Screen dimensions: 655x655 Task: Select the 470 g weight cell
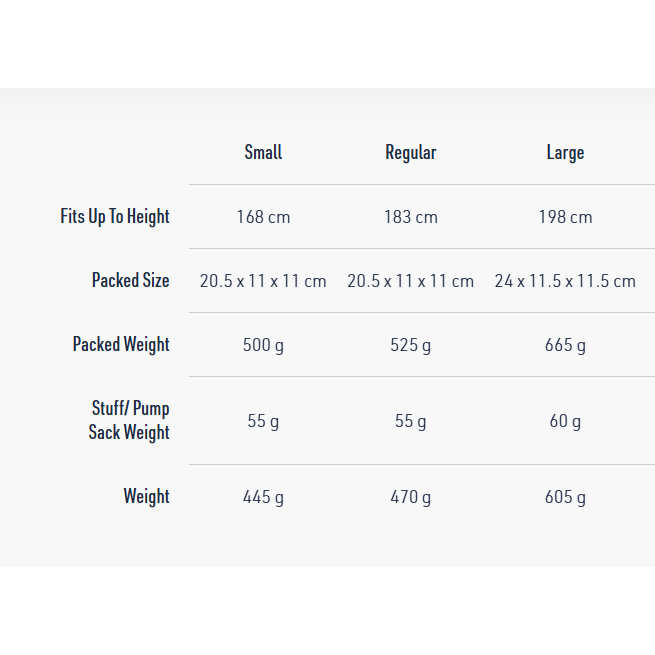[411, 497]
